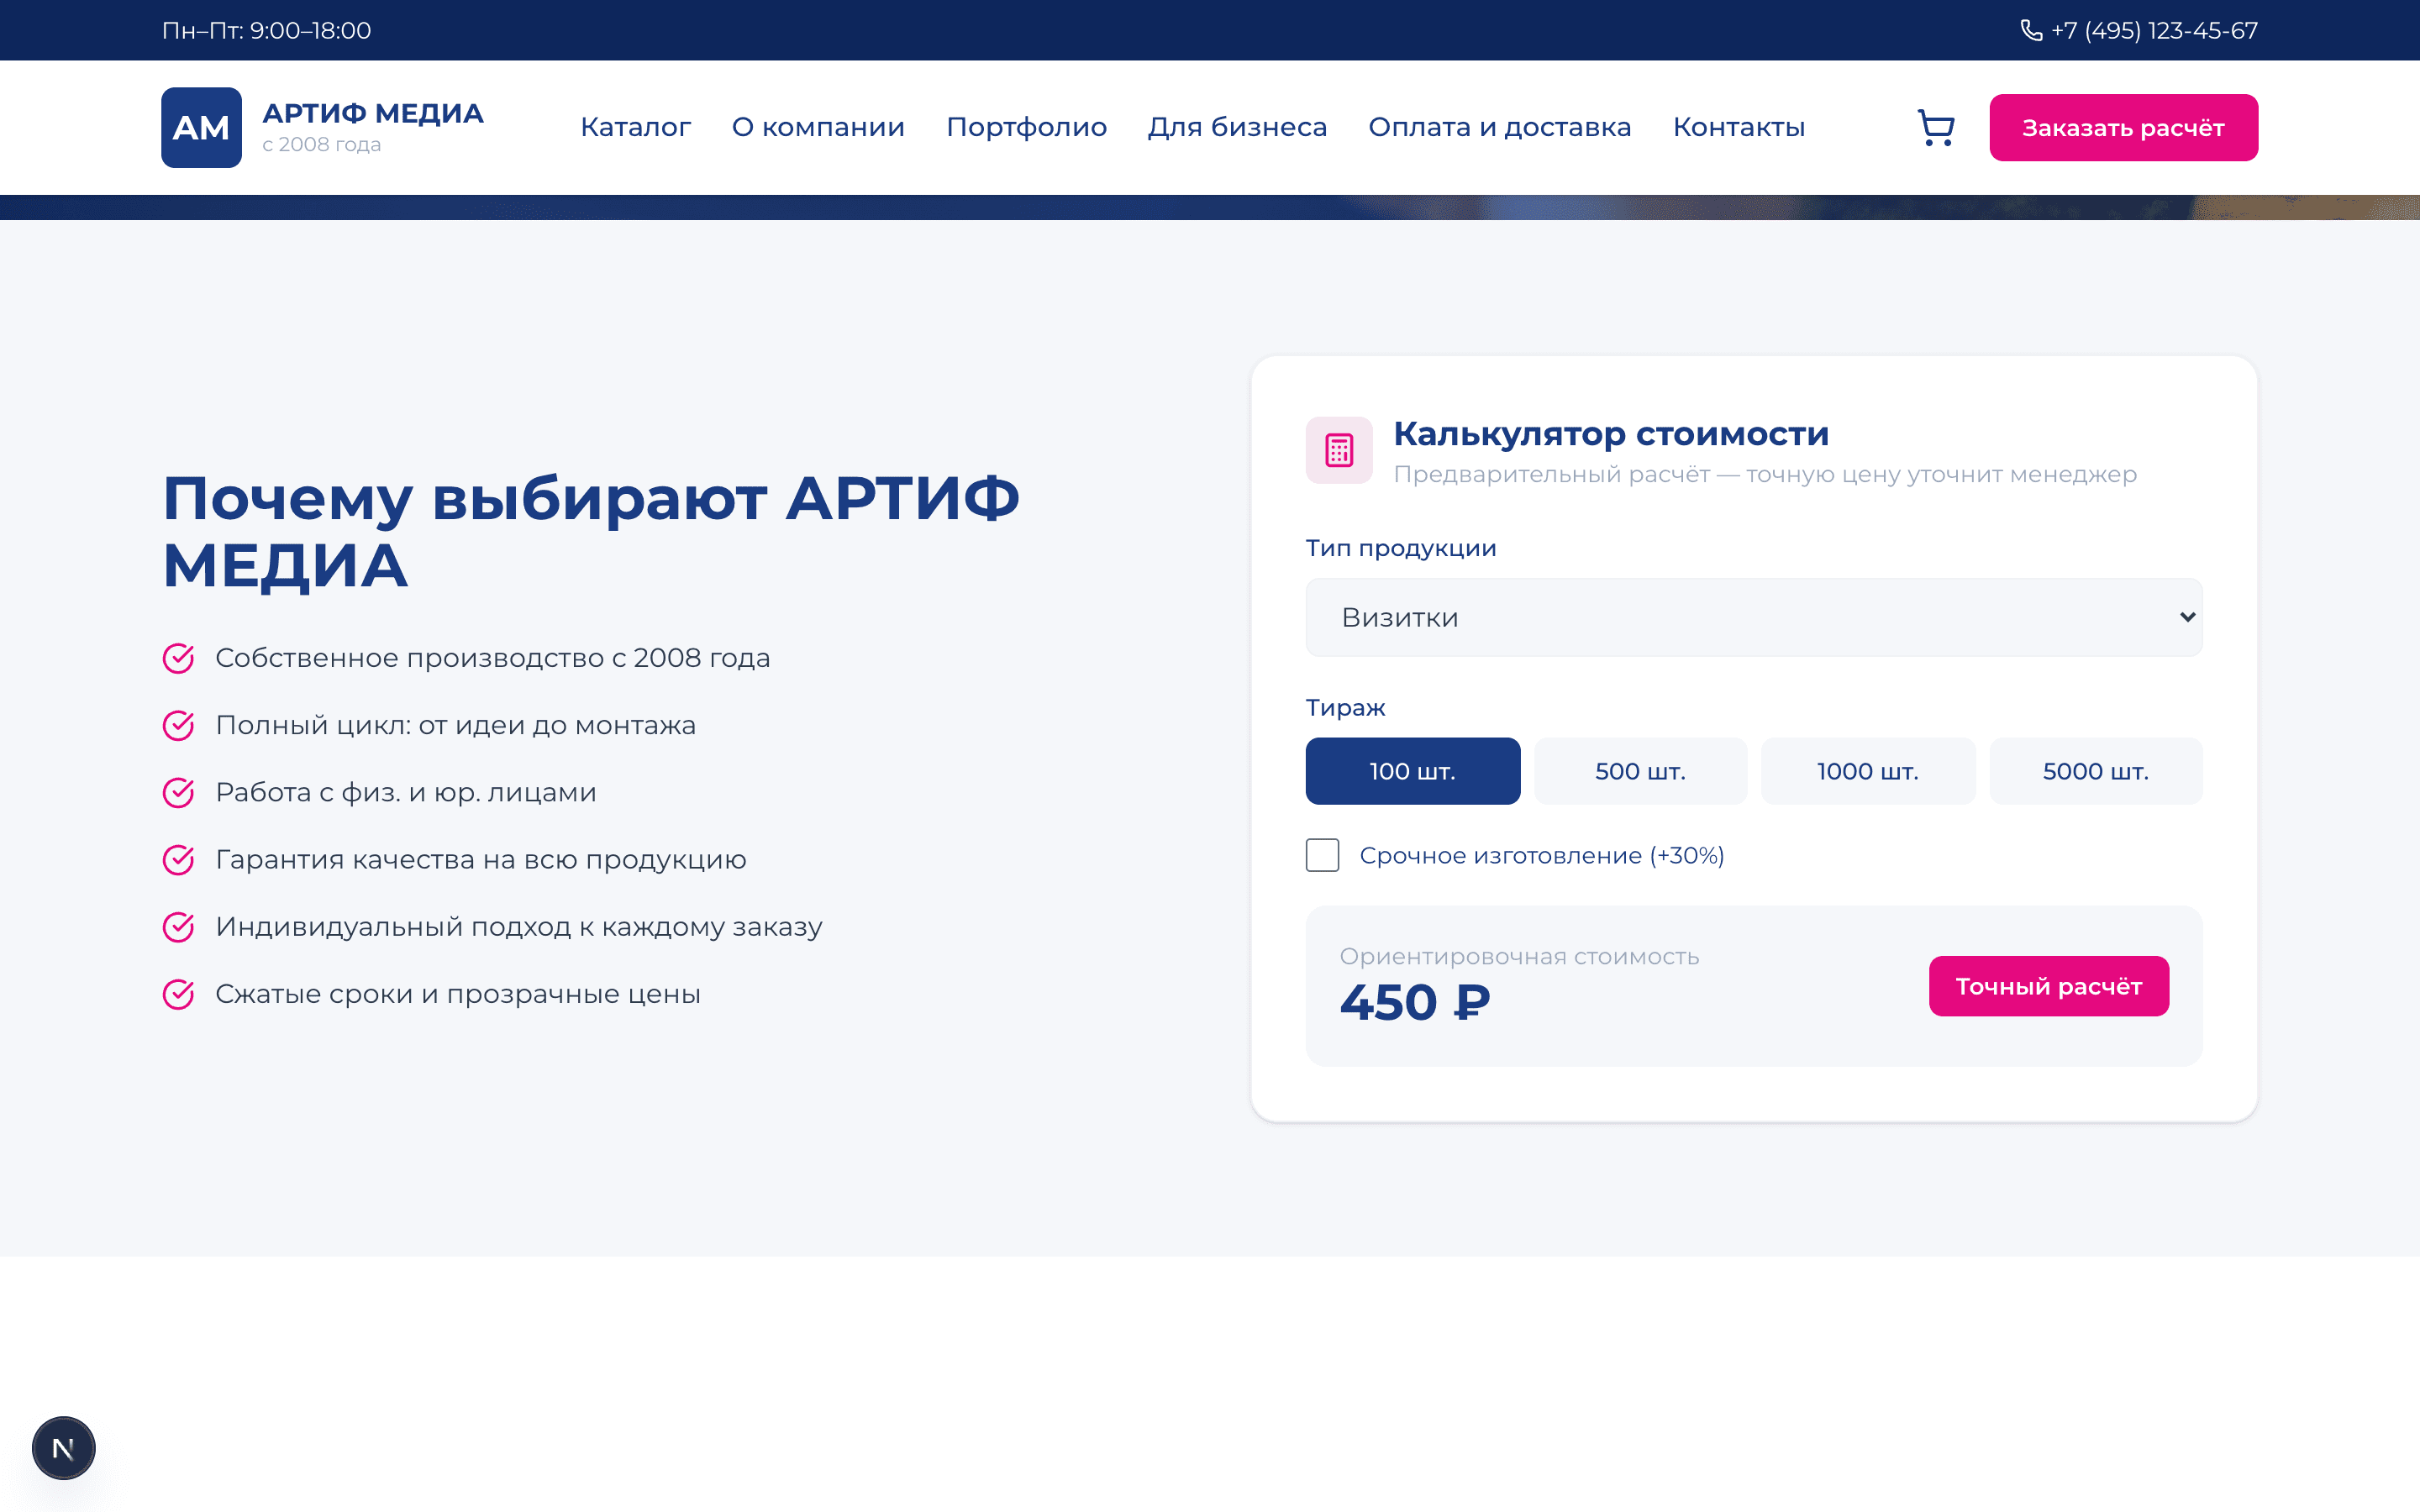Click checkmark icon beside 'Сжатые сроки'
2420x1512 pixels.
(178, 994)
